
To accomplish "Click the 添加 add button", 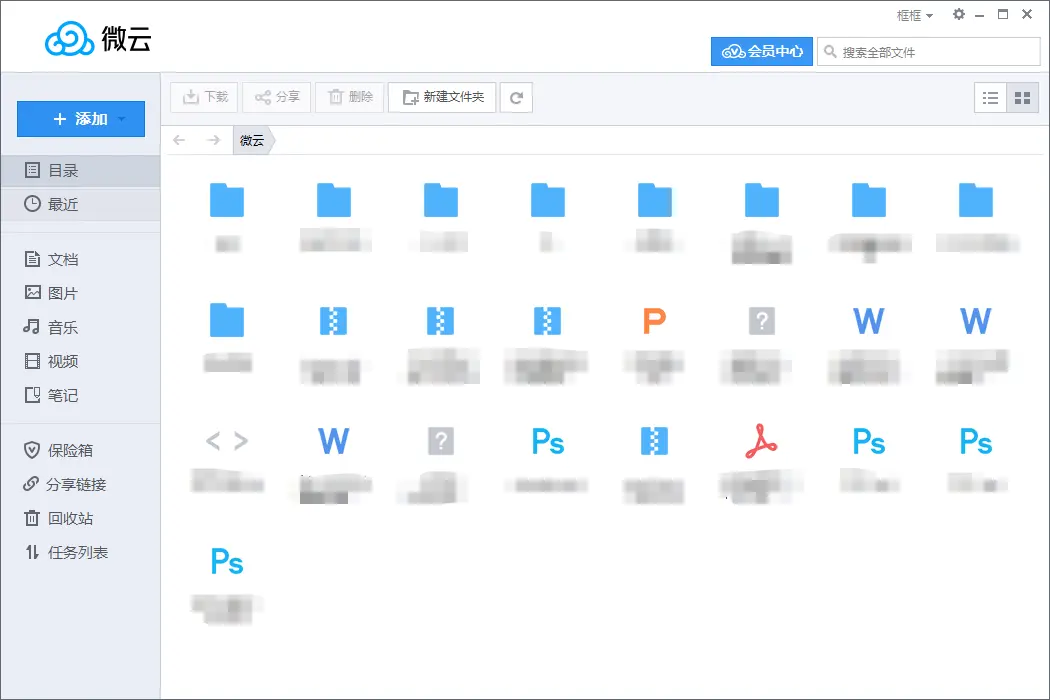I will point(80,119).
